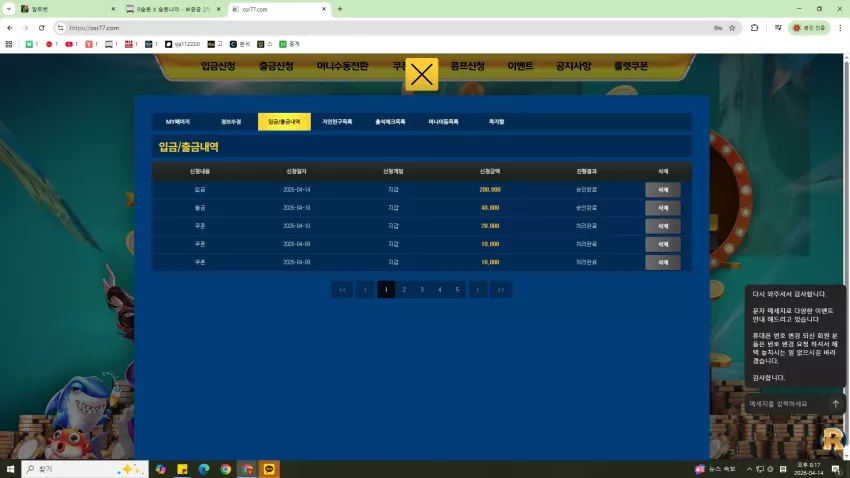Go to page 5 of history
The width and height of the screenshot is (850, 478).
458,289
